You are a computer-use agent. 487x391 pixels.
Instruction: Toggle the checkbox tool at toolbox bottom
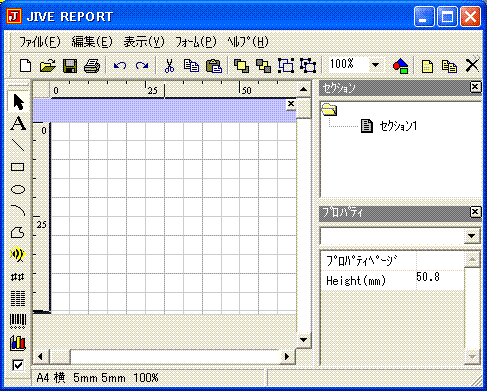[x=18, y=365]
